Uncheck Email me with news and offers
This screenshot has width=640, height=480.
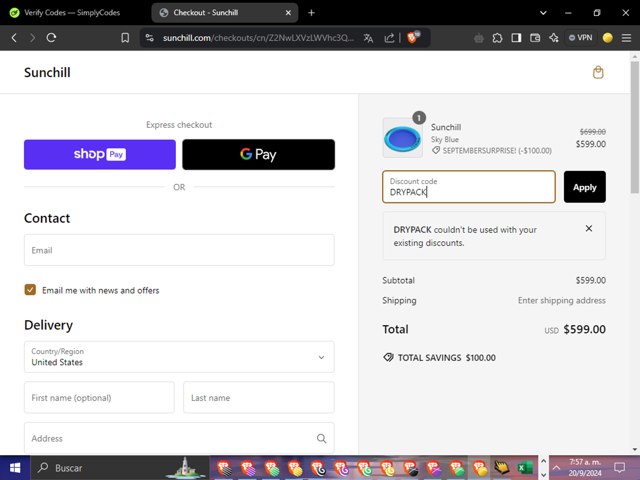tap(30, 290)
